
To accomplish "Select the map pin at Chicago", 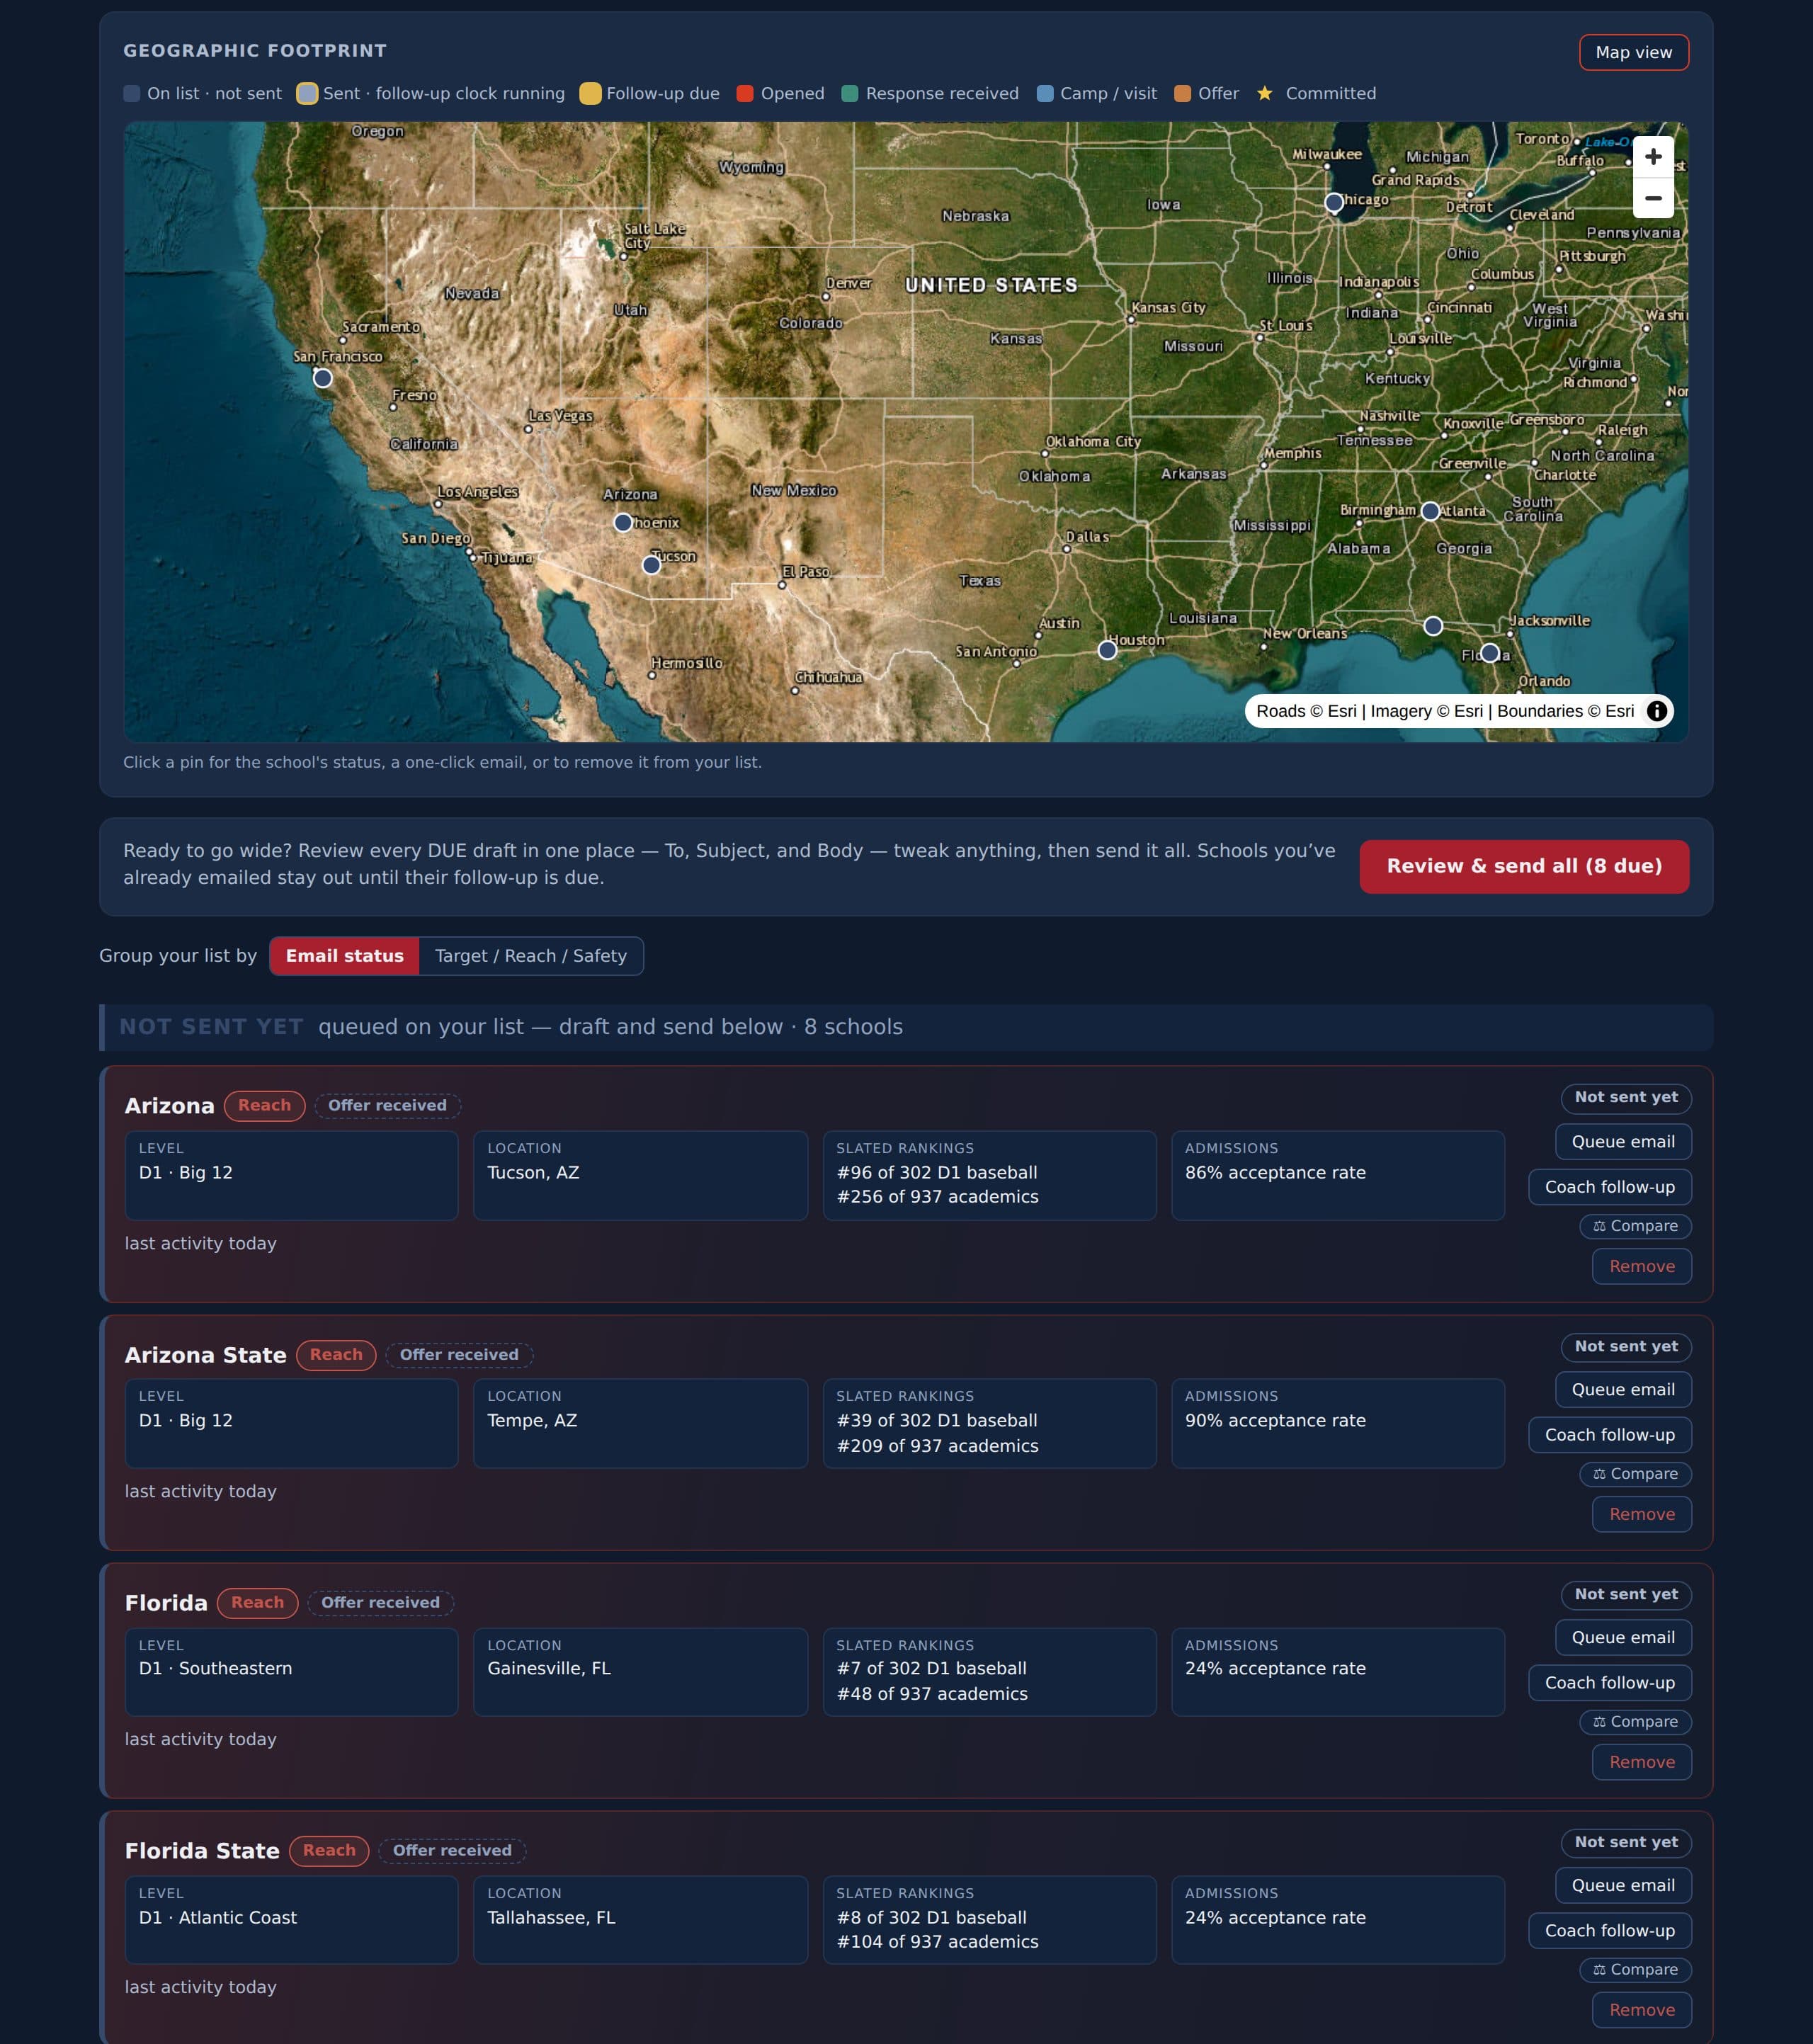I will tap(1334, 202).
